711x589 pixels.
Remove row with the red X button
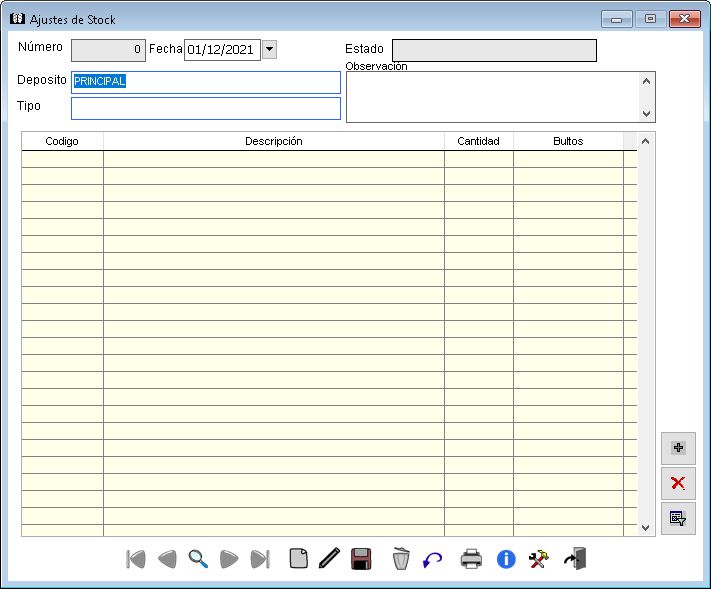coord(678,483)
